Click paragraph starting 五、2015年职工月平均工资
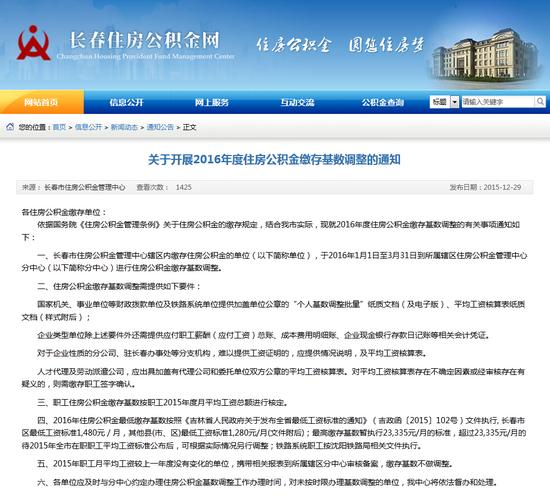 coord(245,464)
